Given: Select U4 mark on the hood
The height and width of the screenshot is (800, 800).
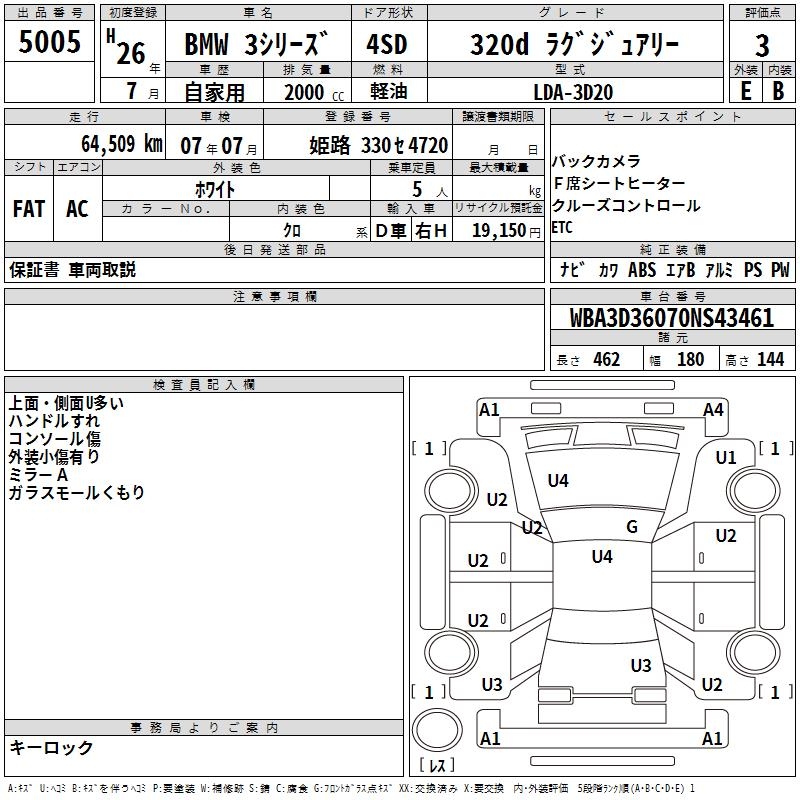Looking at the screenshot, I should tap(558, 481).
